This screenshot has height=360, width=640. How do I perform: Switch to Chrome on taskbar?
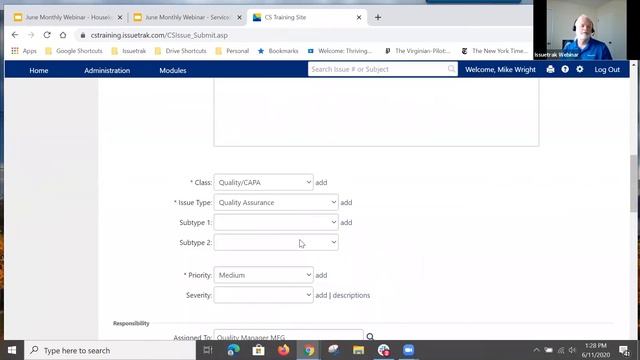pyautogui.click(x=309, y=350)
